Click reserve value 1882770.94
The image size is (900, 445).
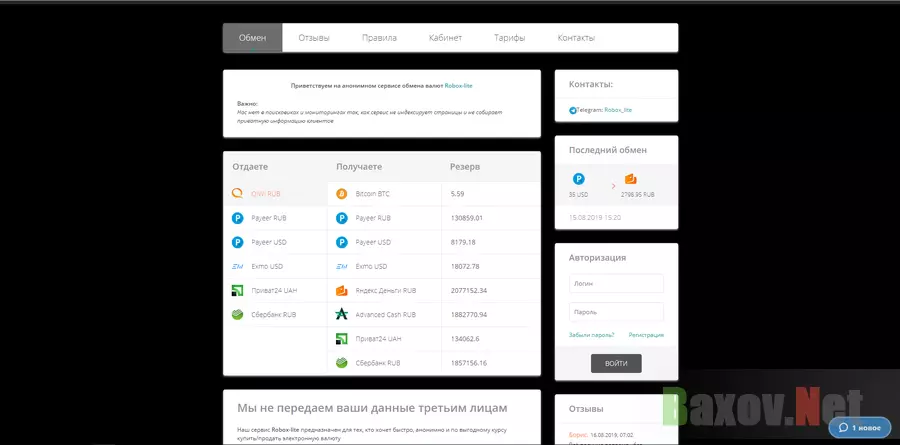469,315
